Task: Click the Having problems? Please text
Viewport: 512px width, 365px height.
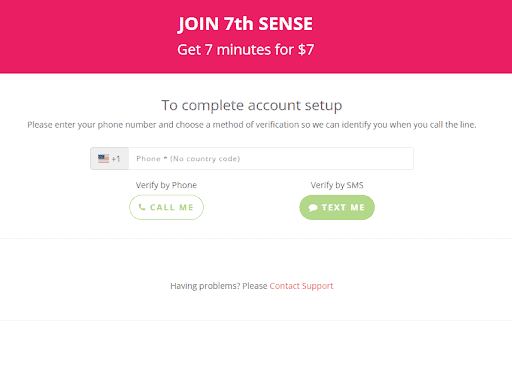Action: tap(219, 286)
